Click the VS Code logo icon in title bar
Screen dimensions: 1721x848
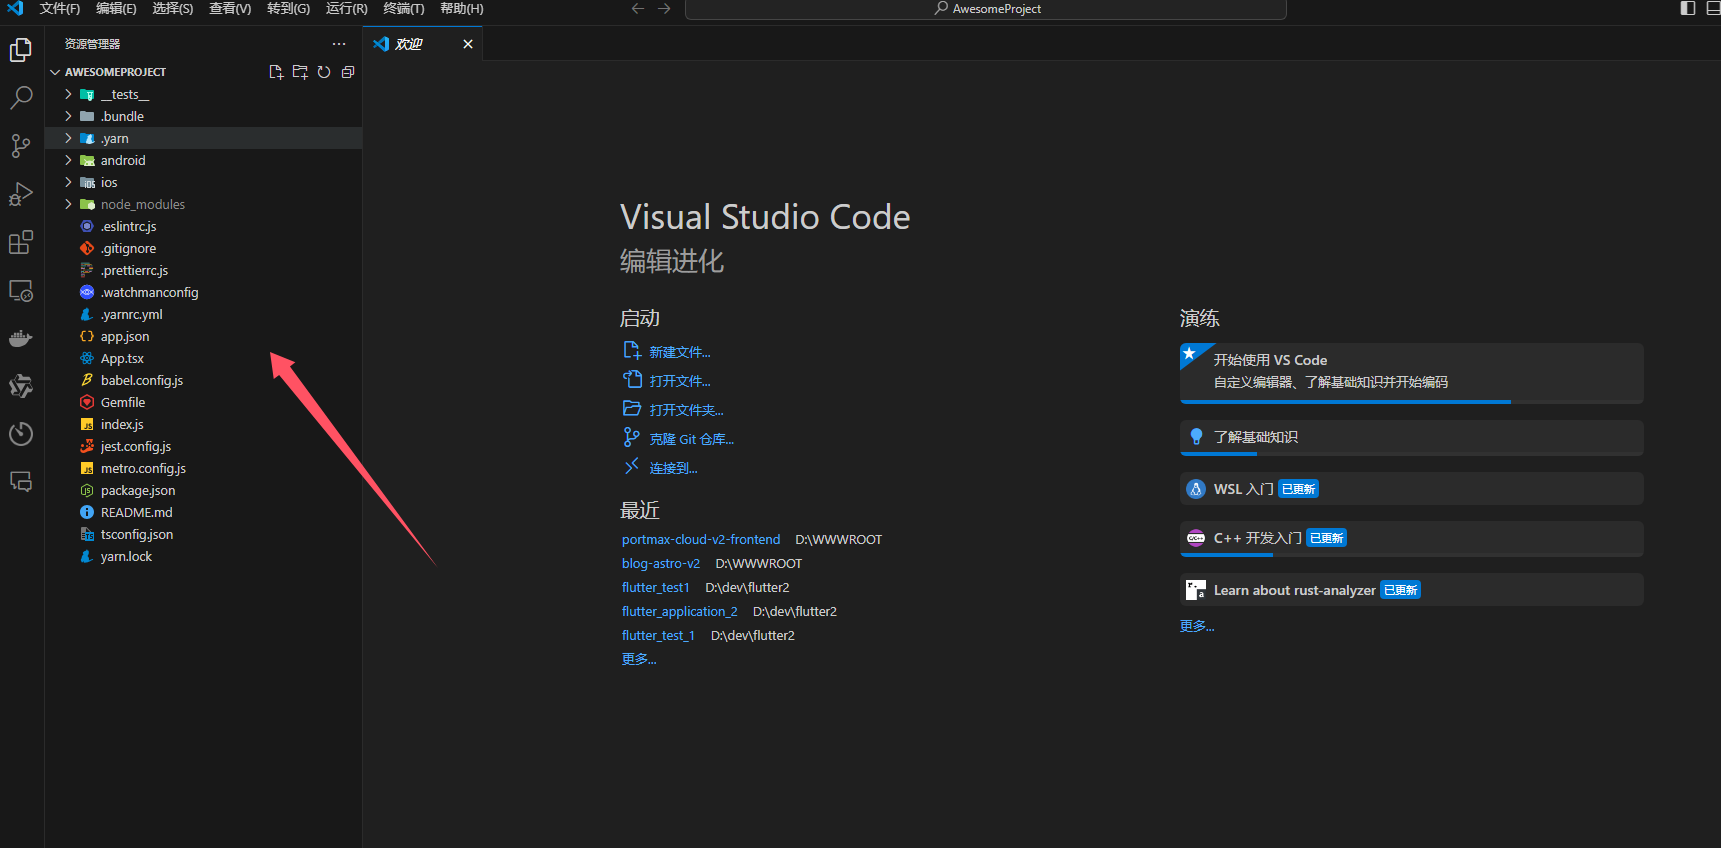[x=15, y=9]
